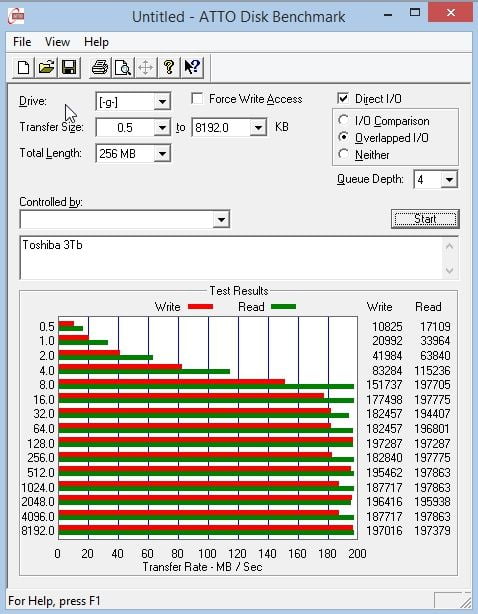Open the Help menu
478x614 pixels.
pos(96,42)
